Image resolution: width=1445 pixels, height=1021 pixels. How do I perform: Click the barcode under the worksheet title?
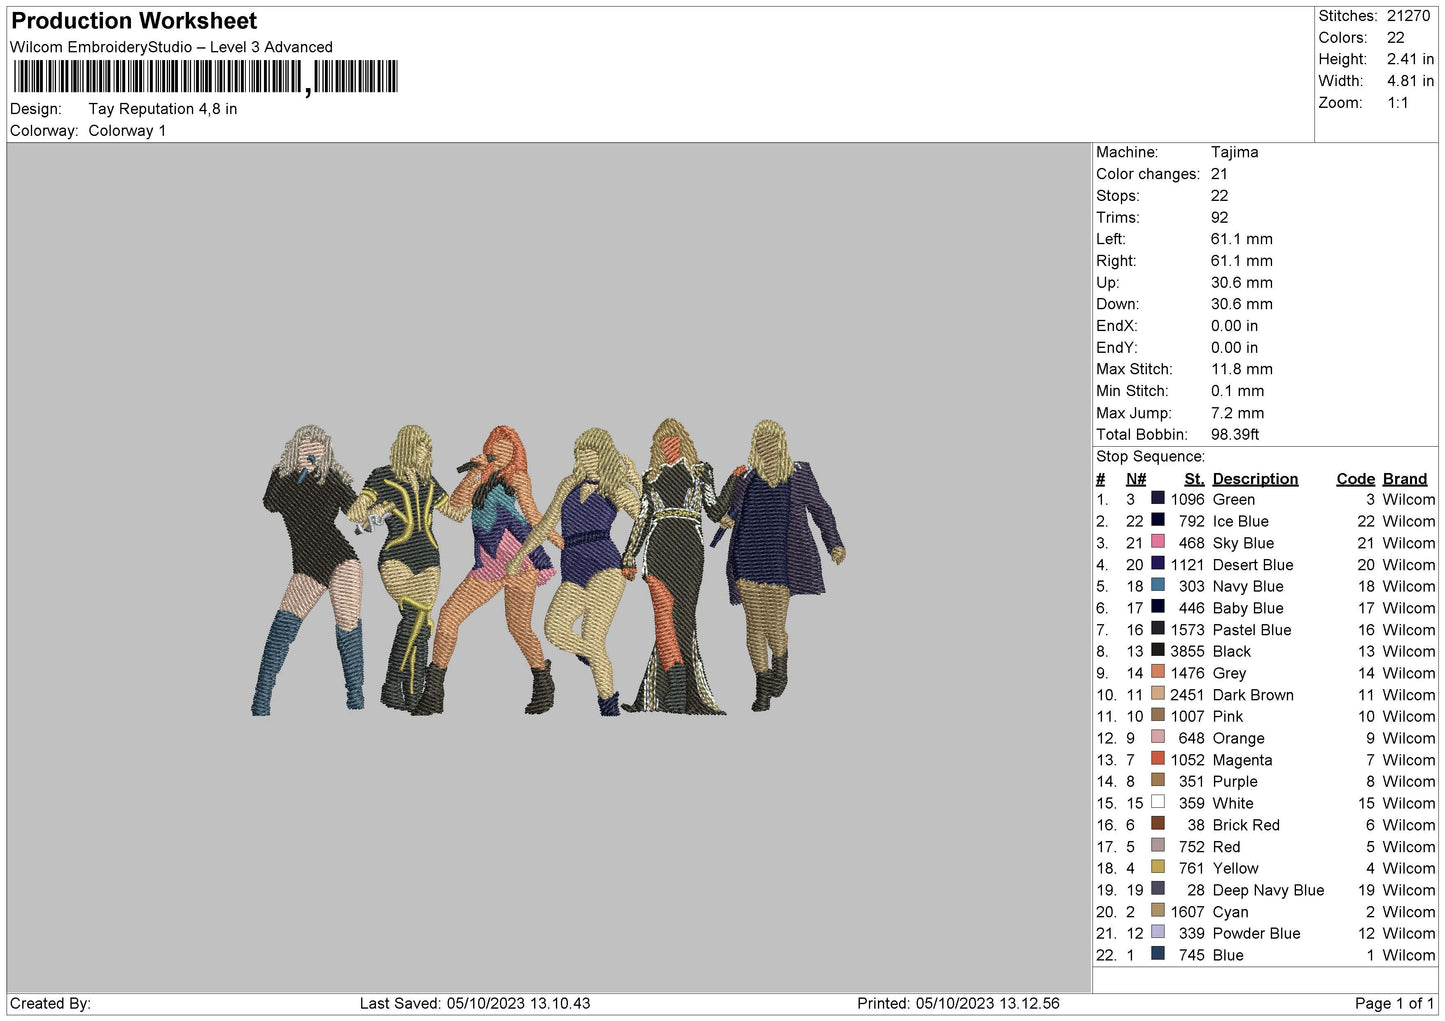pos(205,77)
